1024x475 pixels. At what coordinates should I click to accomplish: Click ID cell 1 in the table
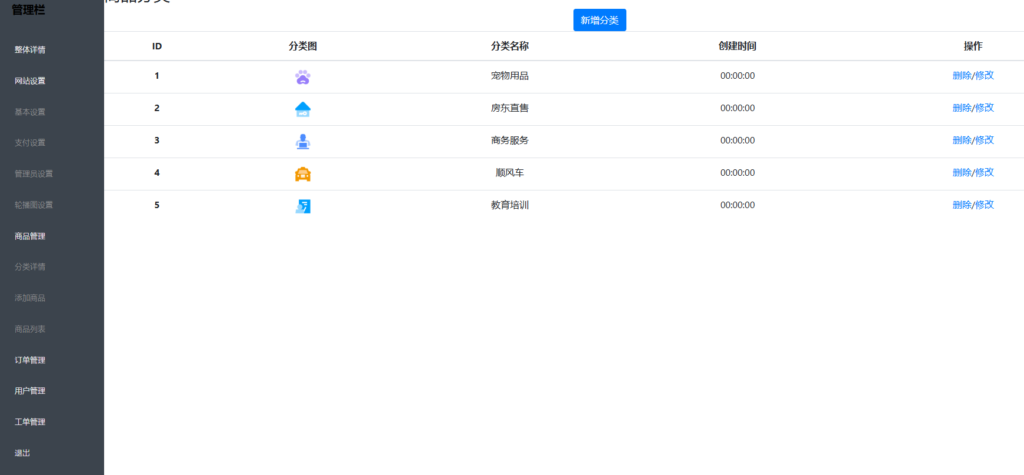pyautogui.click(x=157, y=76)
